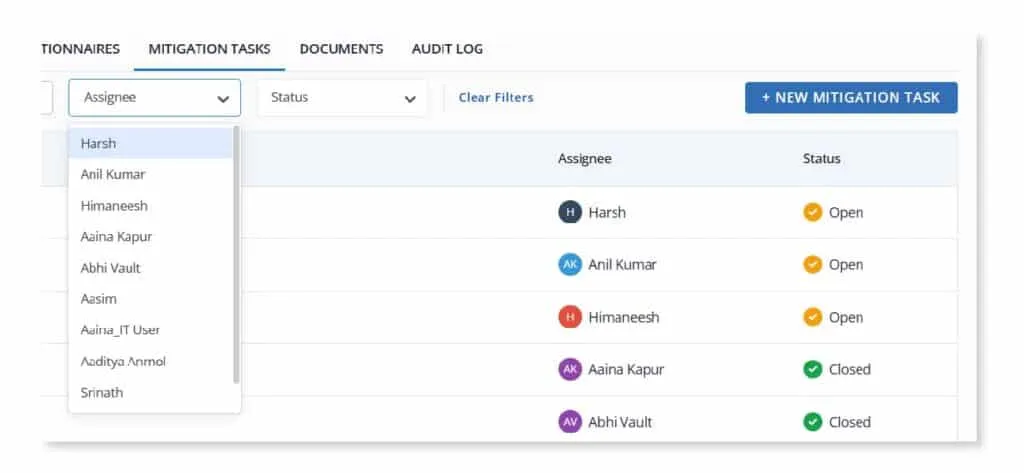The height and width of the screenshot is (473, 1024).
Task: Collapse the Assignee dropdown with its chevron
Action: 223,99
